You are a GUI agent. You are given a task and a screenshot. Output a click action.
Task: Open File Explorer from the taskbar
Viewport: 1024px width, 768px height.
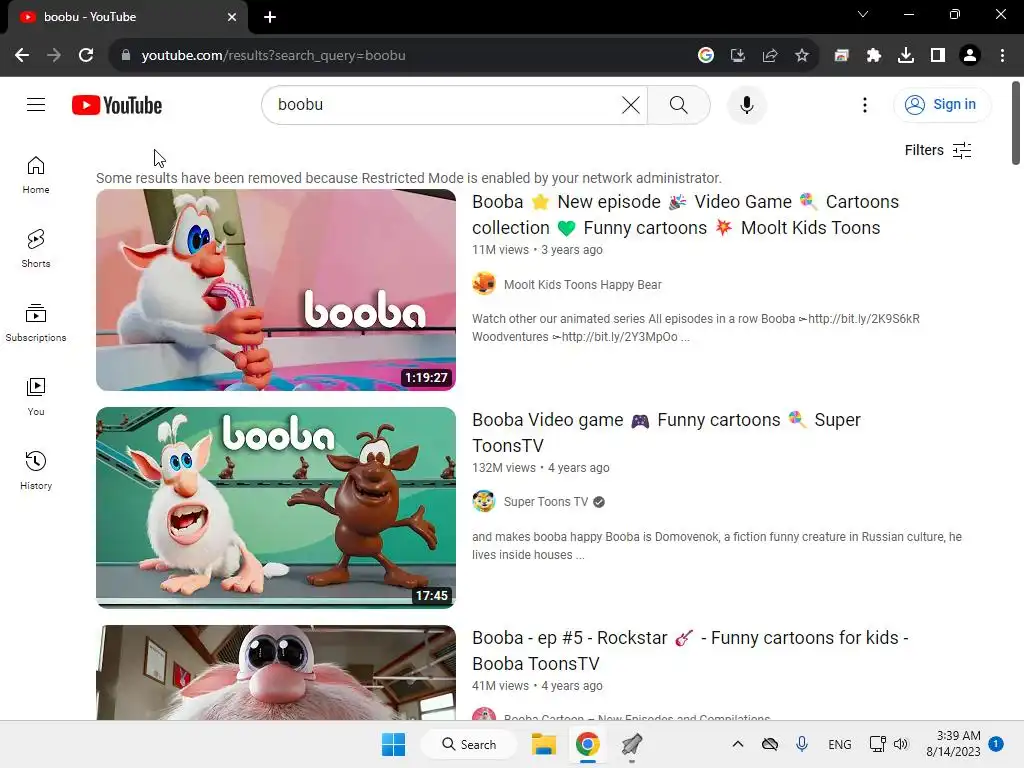coord(543,744)
